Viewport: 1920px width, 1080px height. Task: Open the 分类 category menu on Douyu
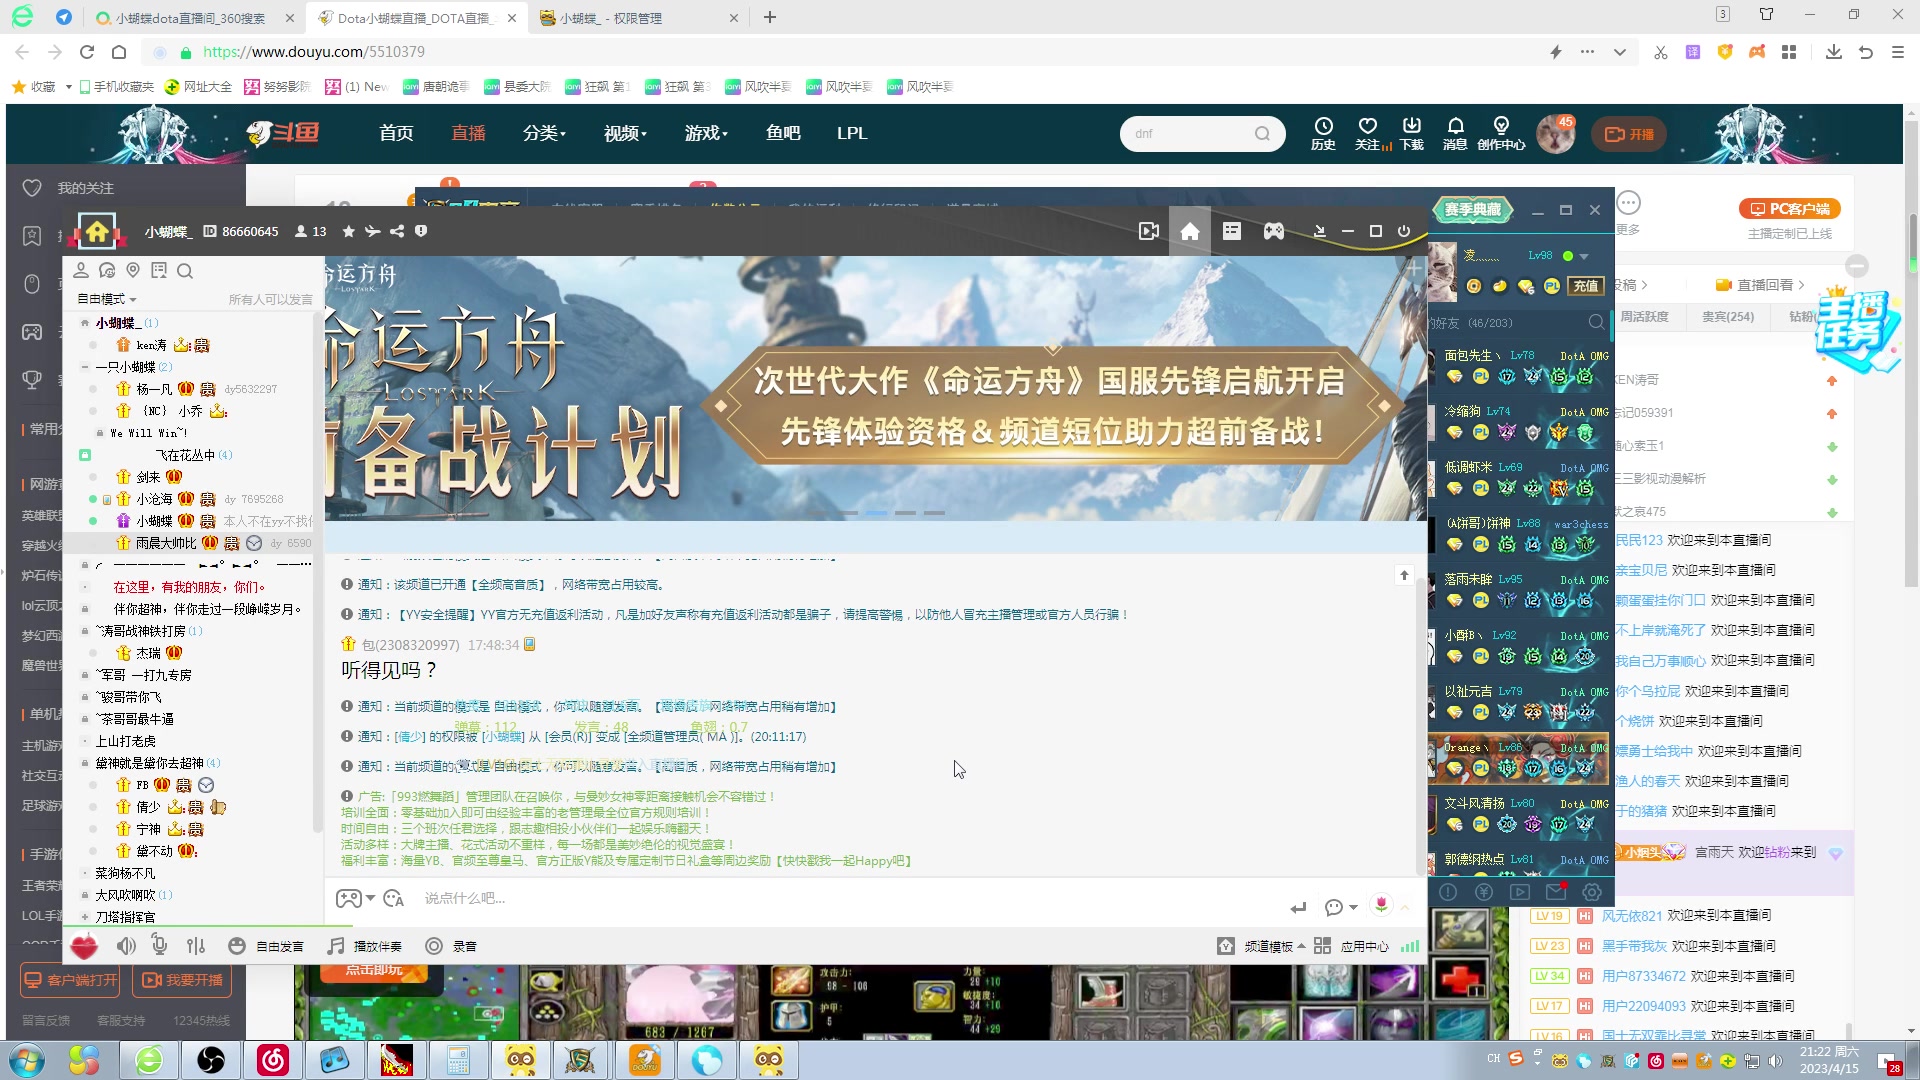544,133
